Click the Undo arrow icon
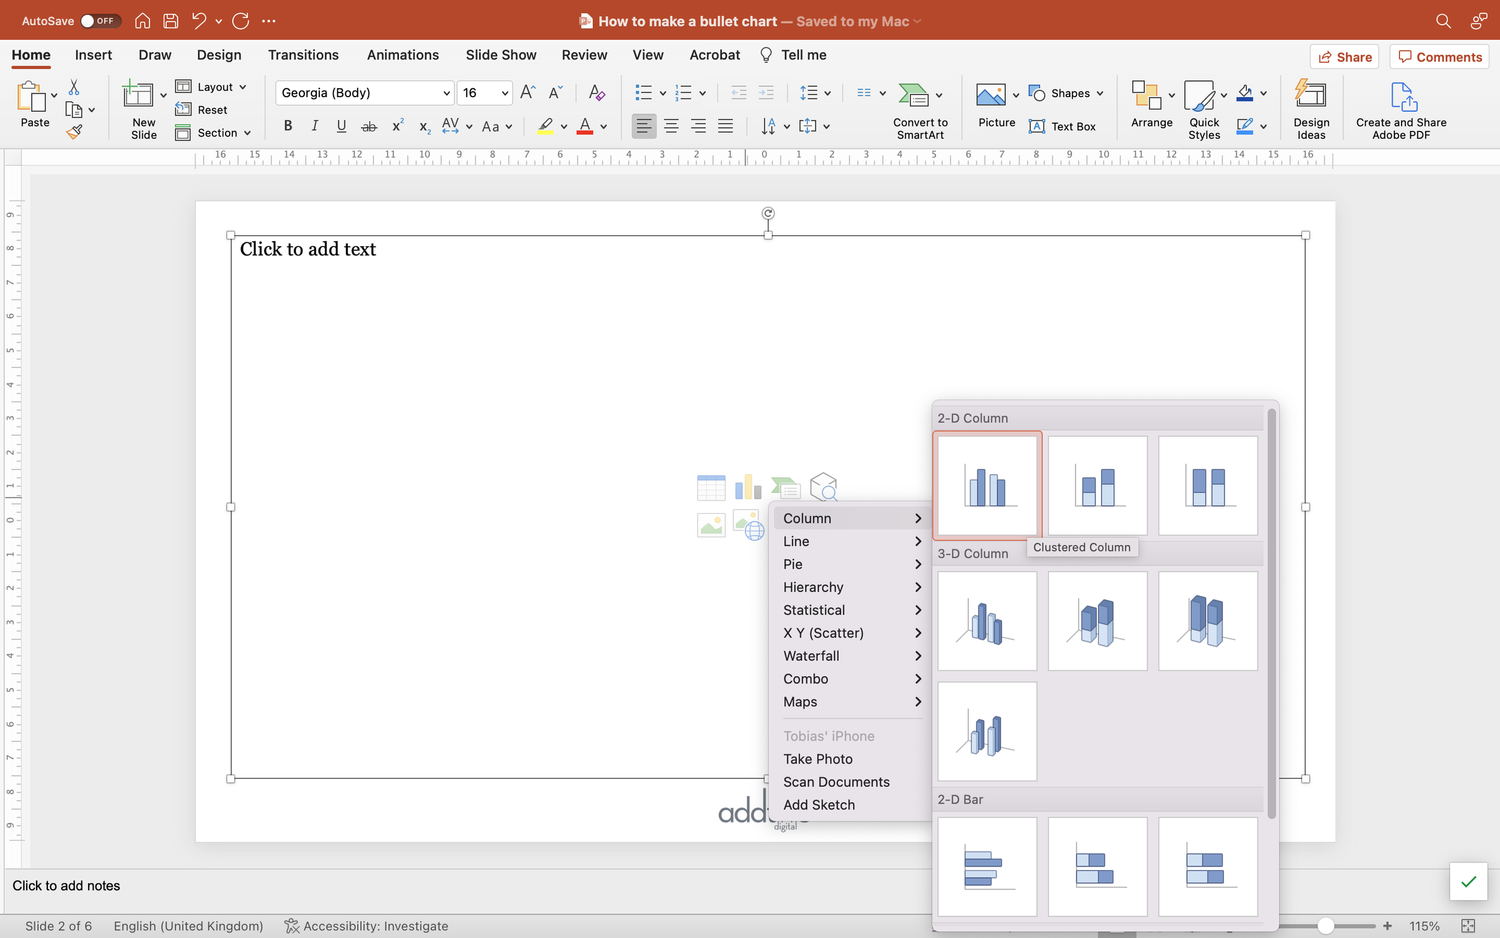 pyautogui.click(x=199, y=20)
